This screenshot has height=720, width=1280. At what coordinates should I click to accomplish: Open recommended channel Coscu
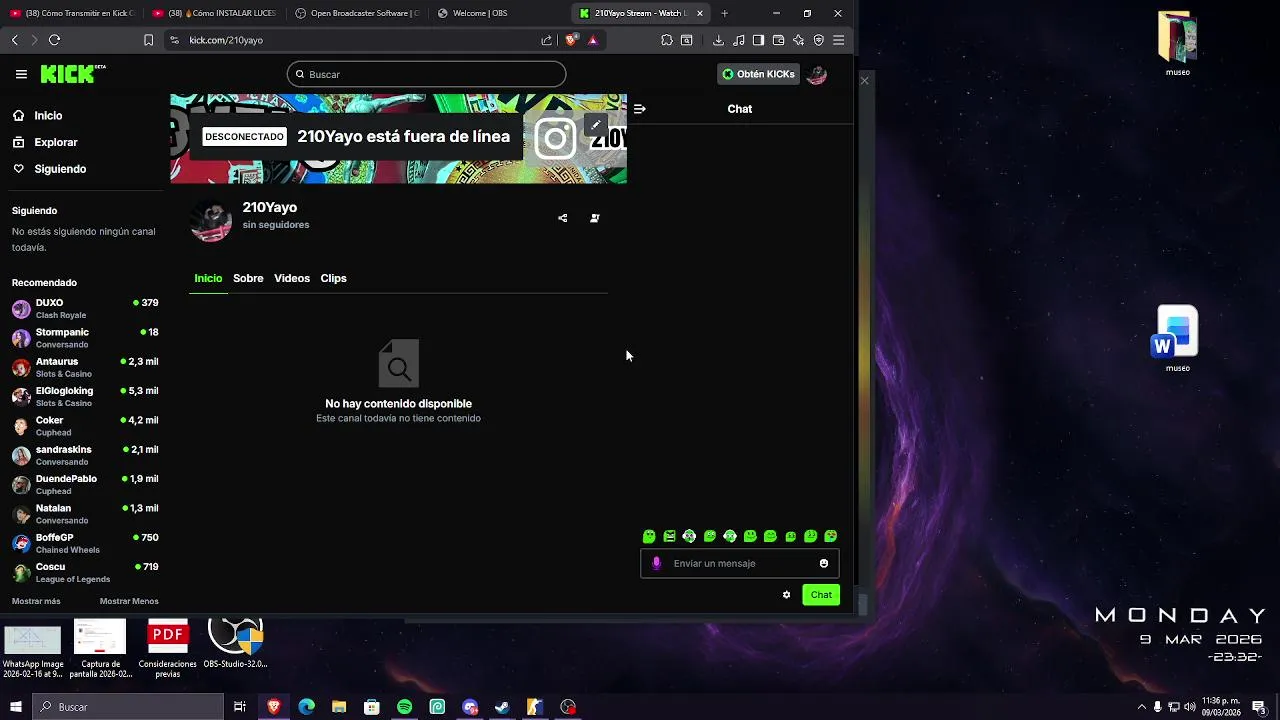pyautogui.click(x=85, y=572)
